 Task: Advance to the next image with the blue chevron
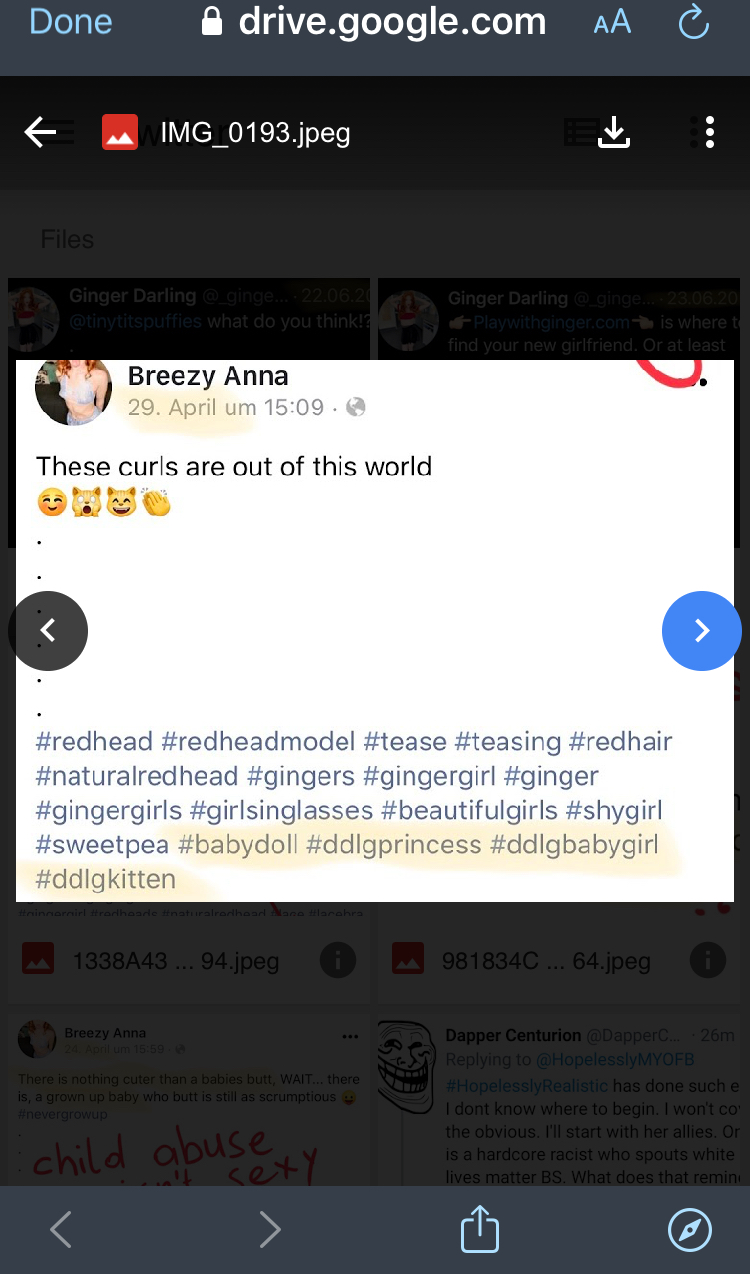(702, 630)
